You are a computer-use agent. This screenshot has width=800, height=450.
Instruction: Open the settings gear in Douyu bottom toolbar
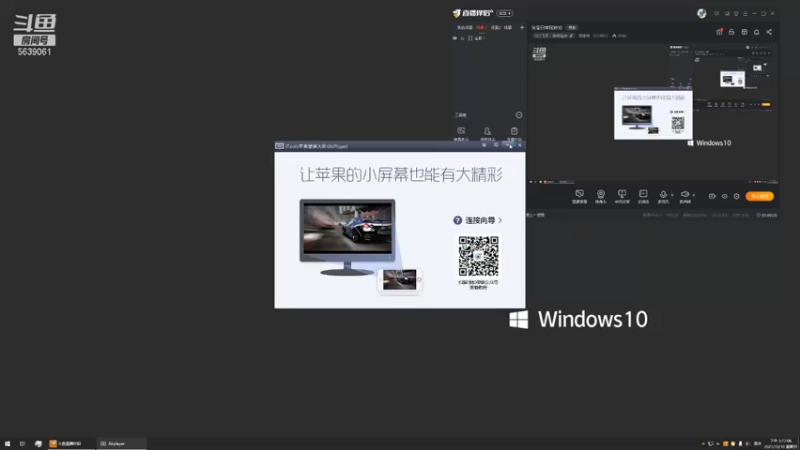(736, 196)
